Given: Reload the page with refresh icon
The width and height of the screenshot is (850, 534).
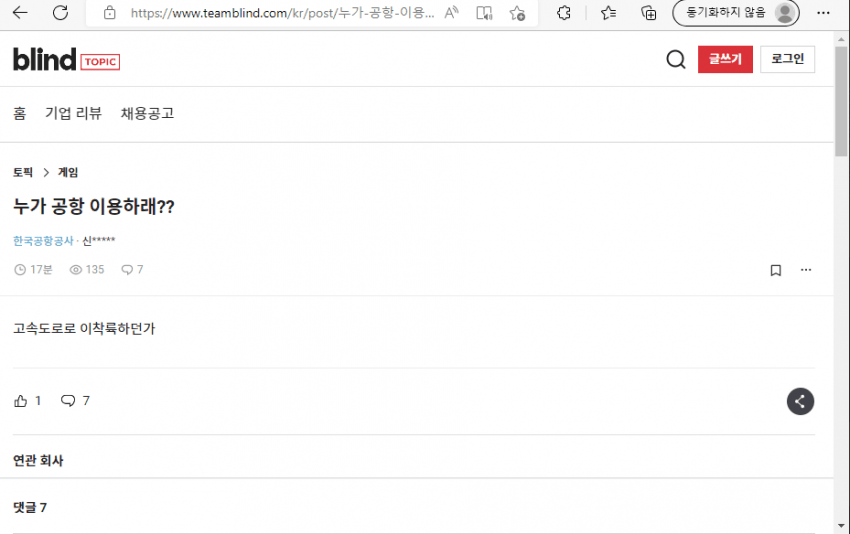Looking at the screenshot, I should point(60,12).
